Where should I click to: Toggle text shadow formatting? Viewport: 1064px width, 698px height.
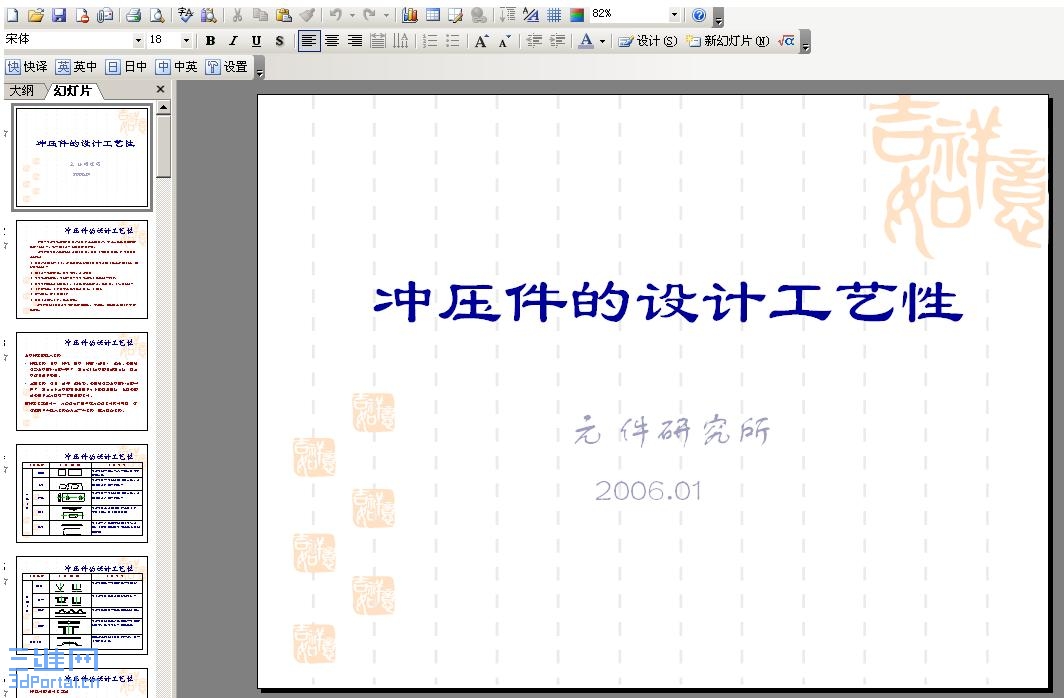pyautogui.click(x=279, y=41)
